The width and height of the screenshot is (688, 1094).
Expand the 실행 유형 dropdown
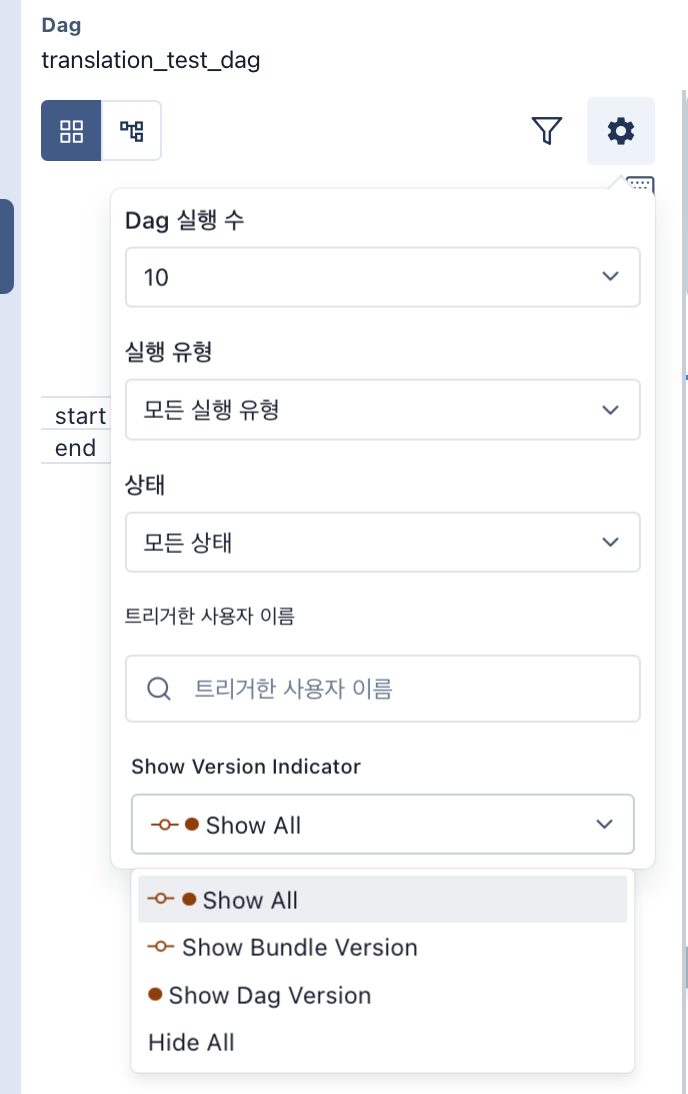382,409
